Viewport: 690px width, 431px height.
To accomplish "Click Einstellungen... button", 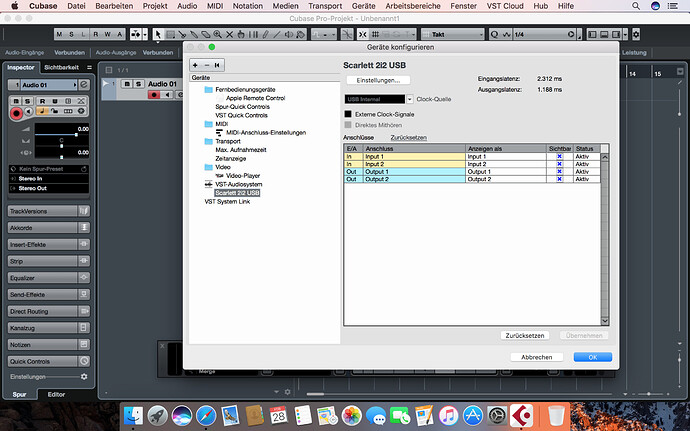I will coord(378,80).
